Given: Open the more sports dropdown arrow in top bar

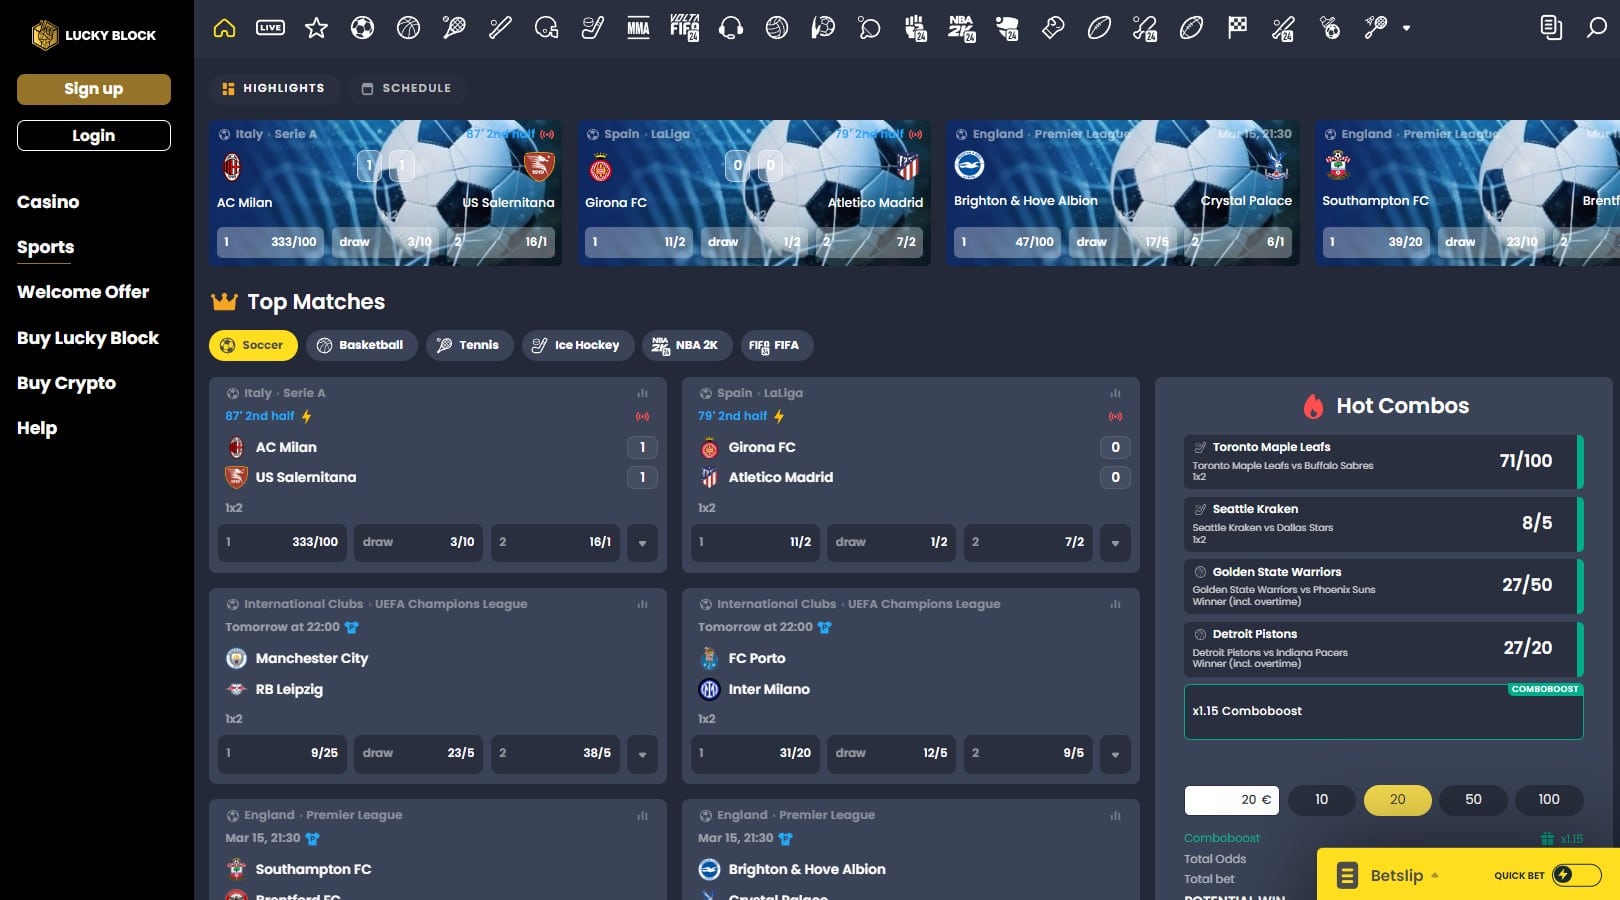Looking at the screenshot, I should point(1408,29).
